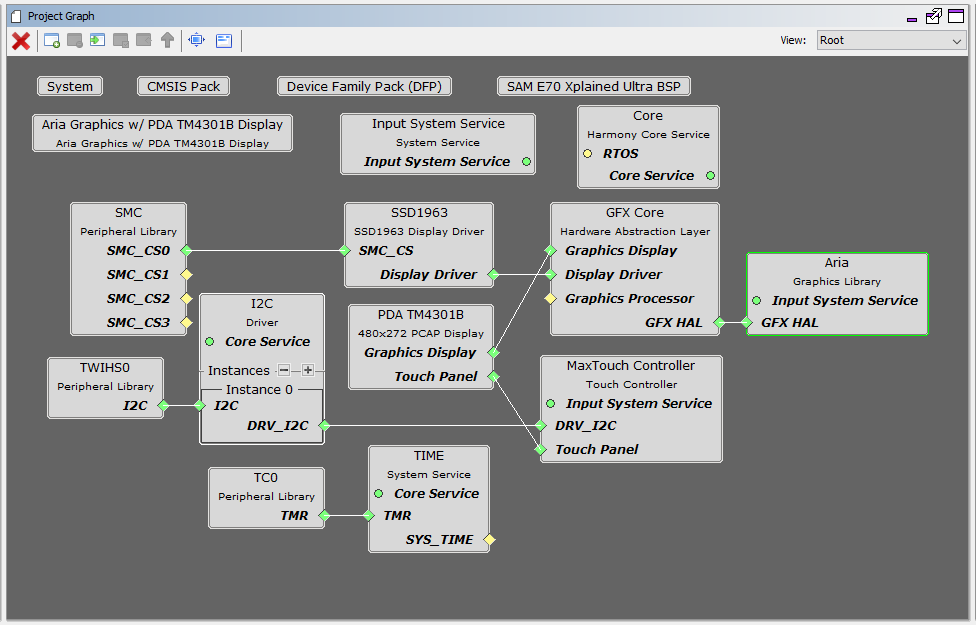
Task: Click the grayed window icon with minus badge
Action: (x=75, y=41)
